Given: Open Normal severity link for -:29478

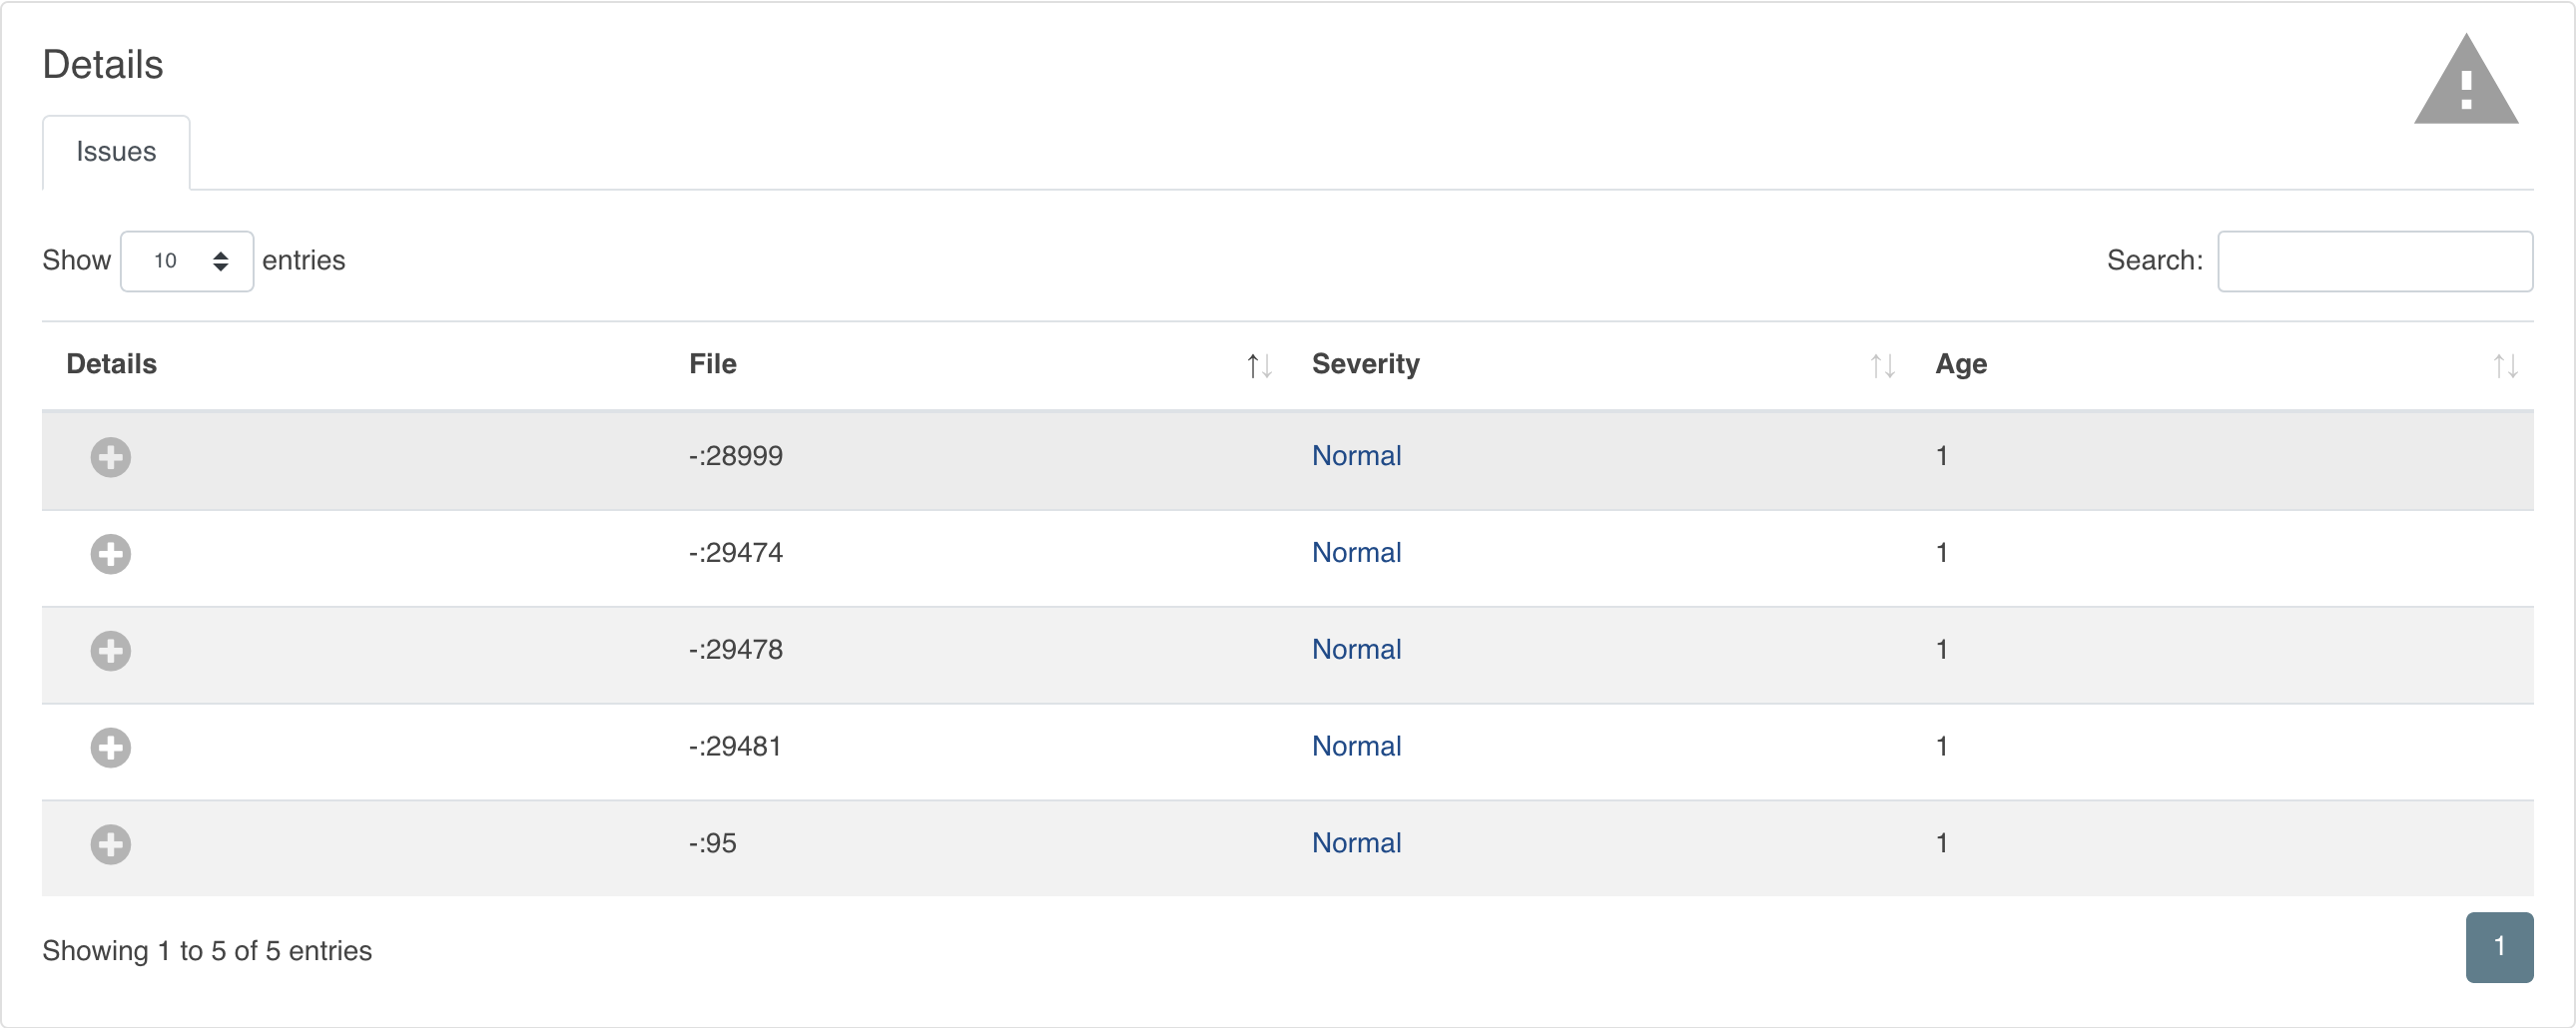Looking at the screenshot, I should pos(1356,650).
